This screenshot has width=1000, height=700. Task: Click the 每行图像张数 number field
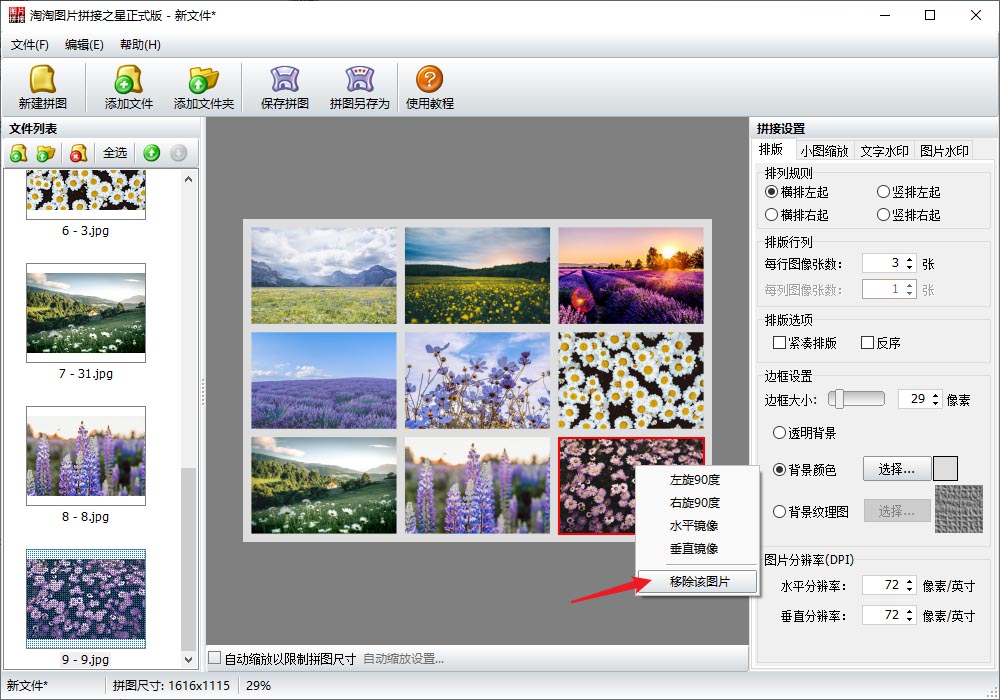883,263
